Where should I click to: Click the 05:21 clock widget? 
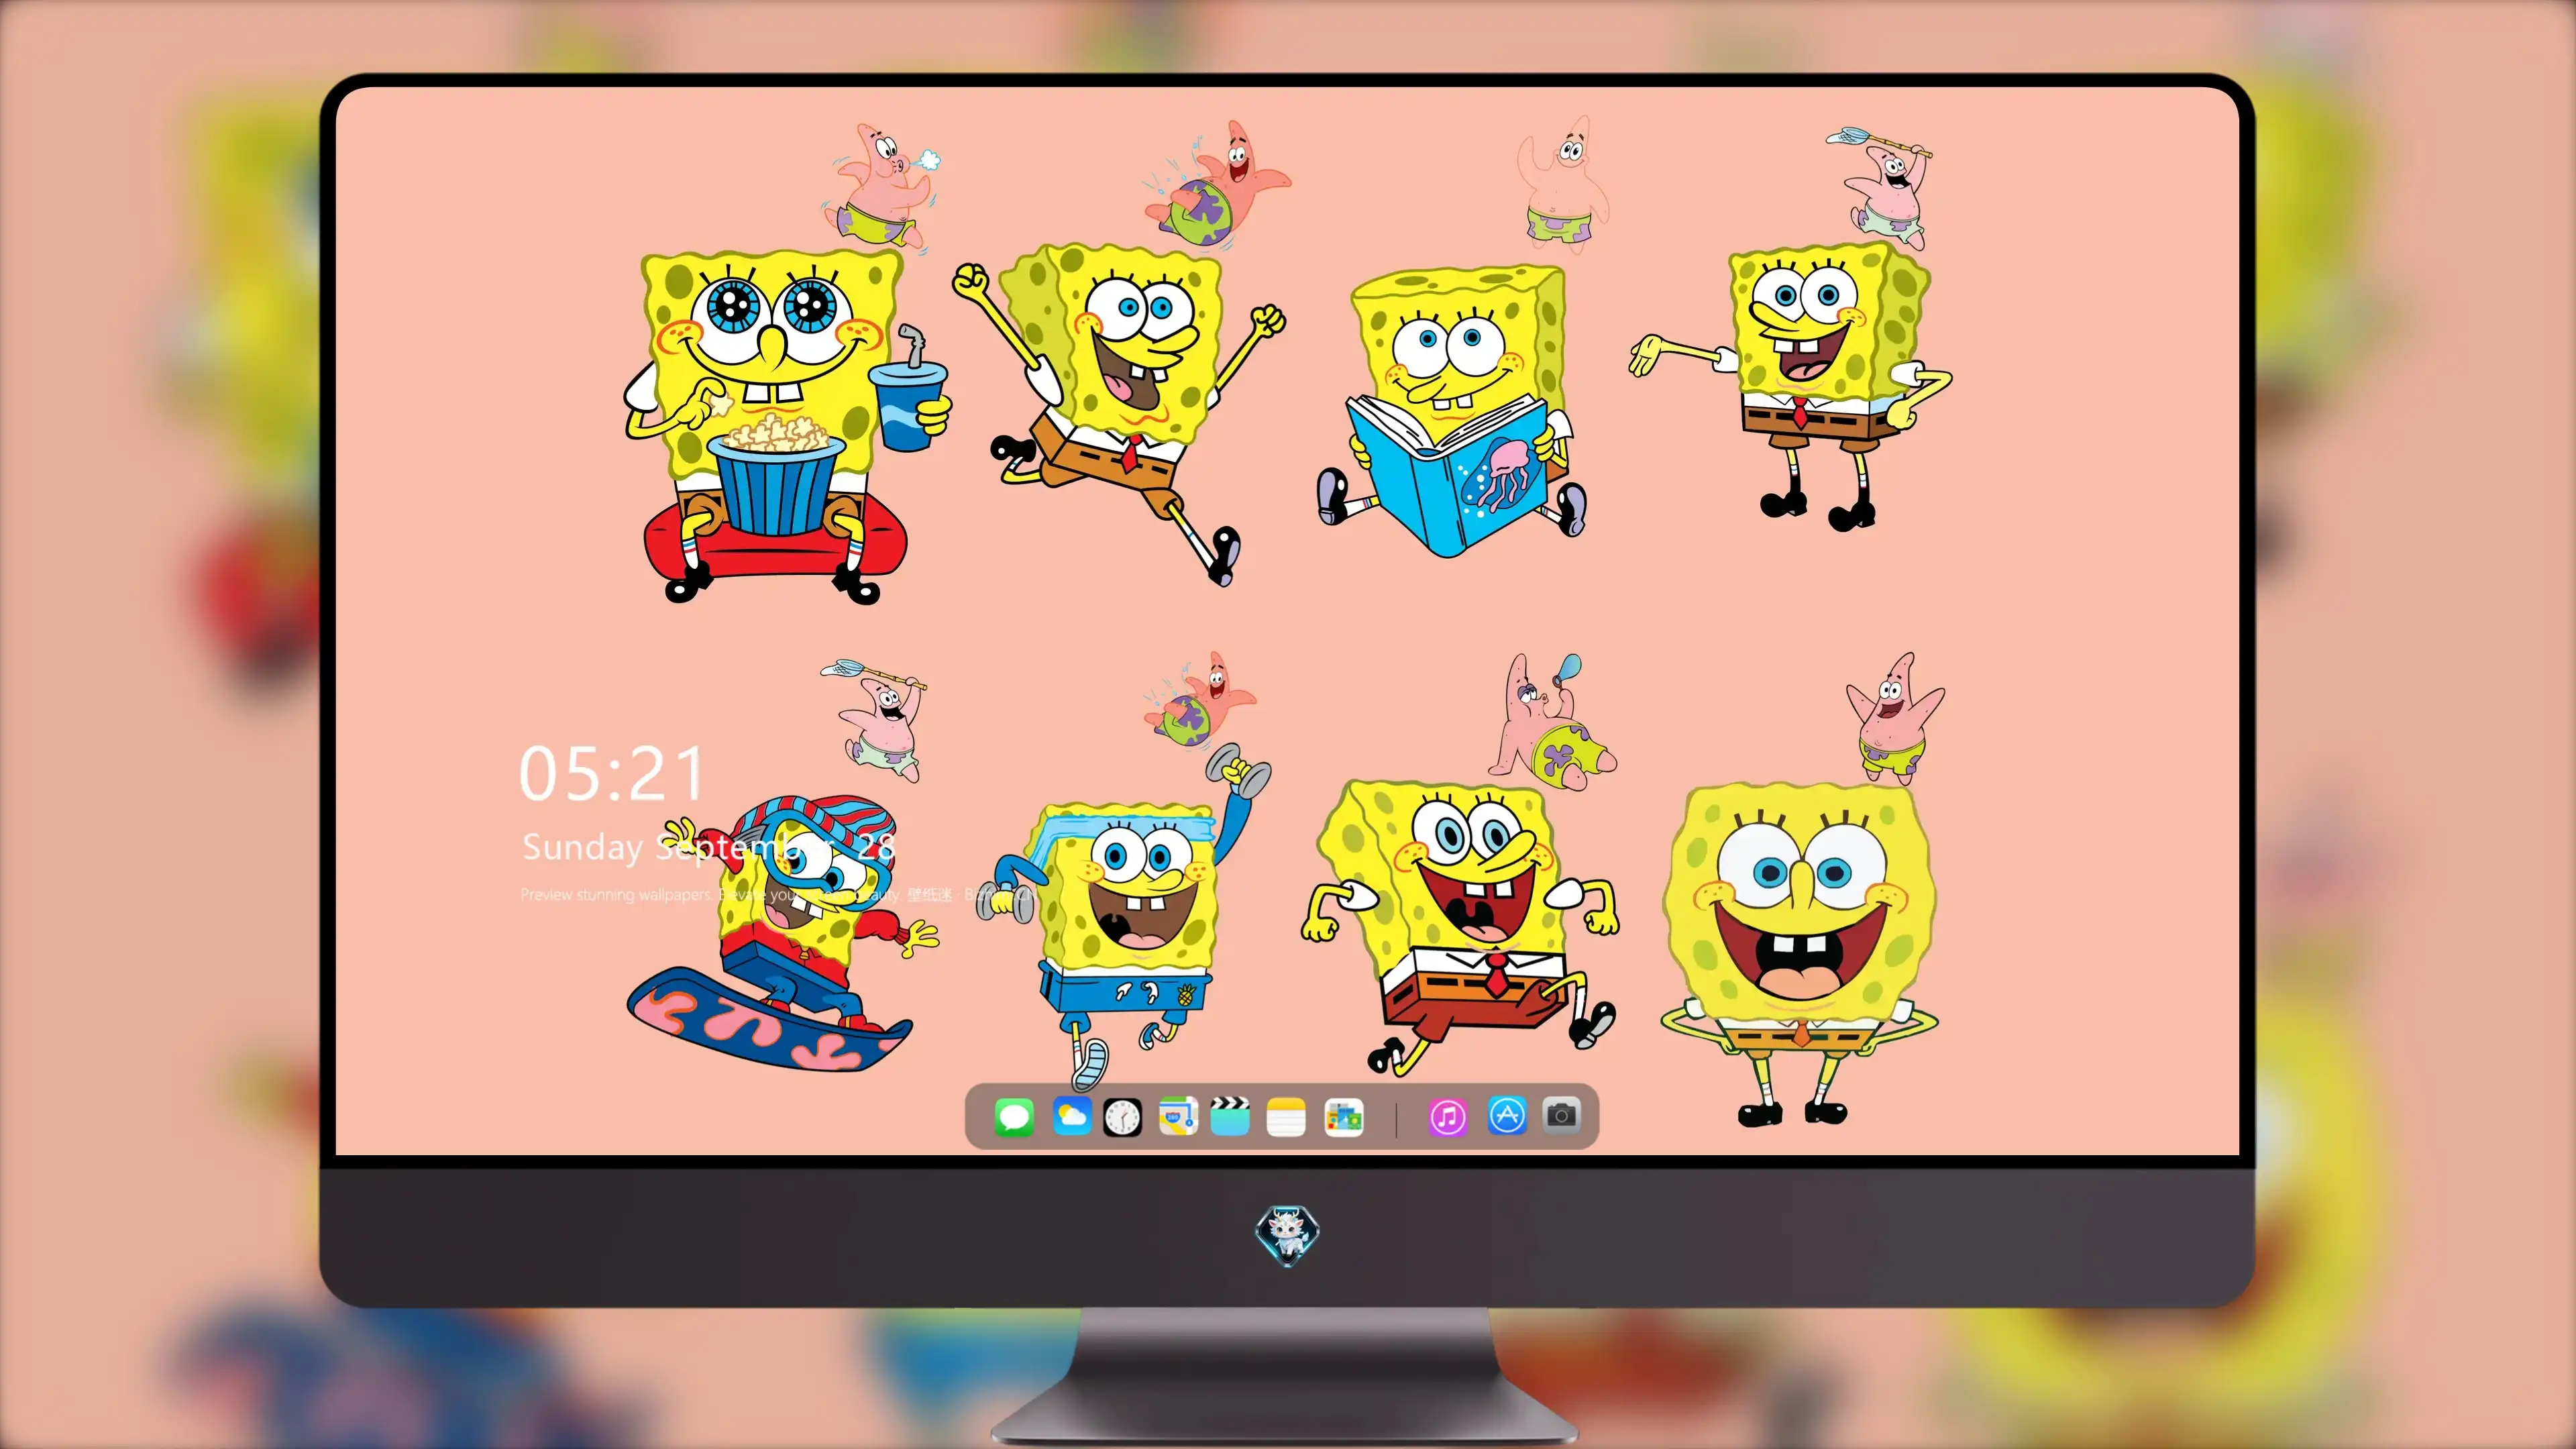pyautogui.click(x=612, y=774)
